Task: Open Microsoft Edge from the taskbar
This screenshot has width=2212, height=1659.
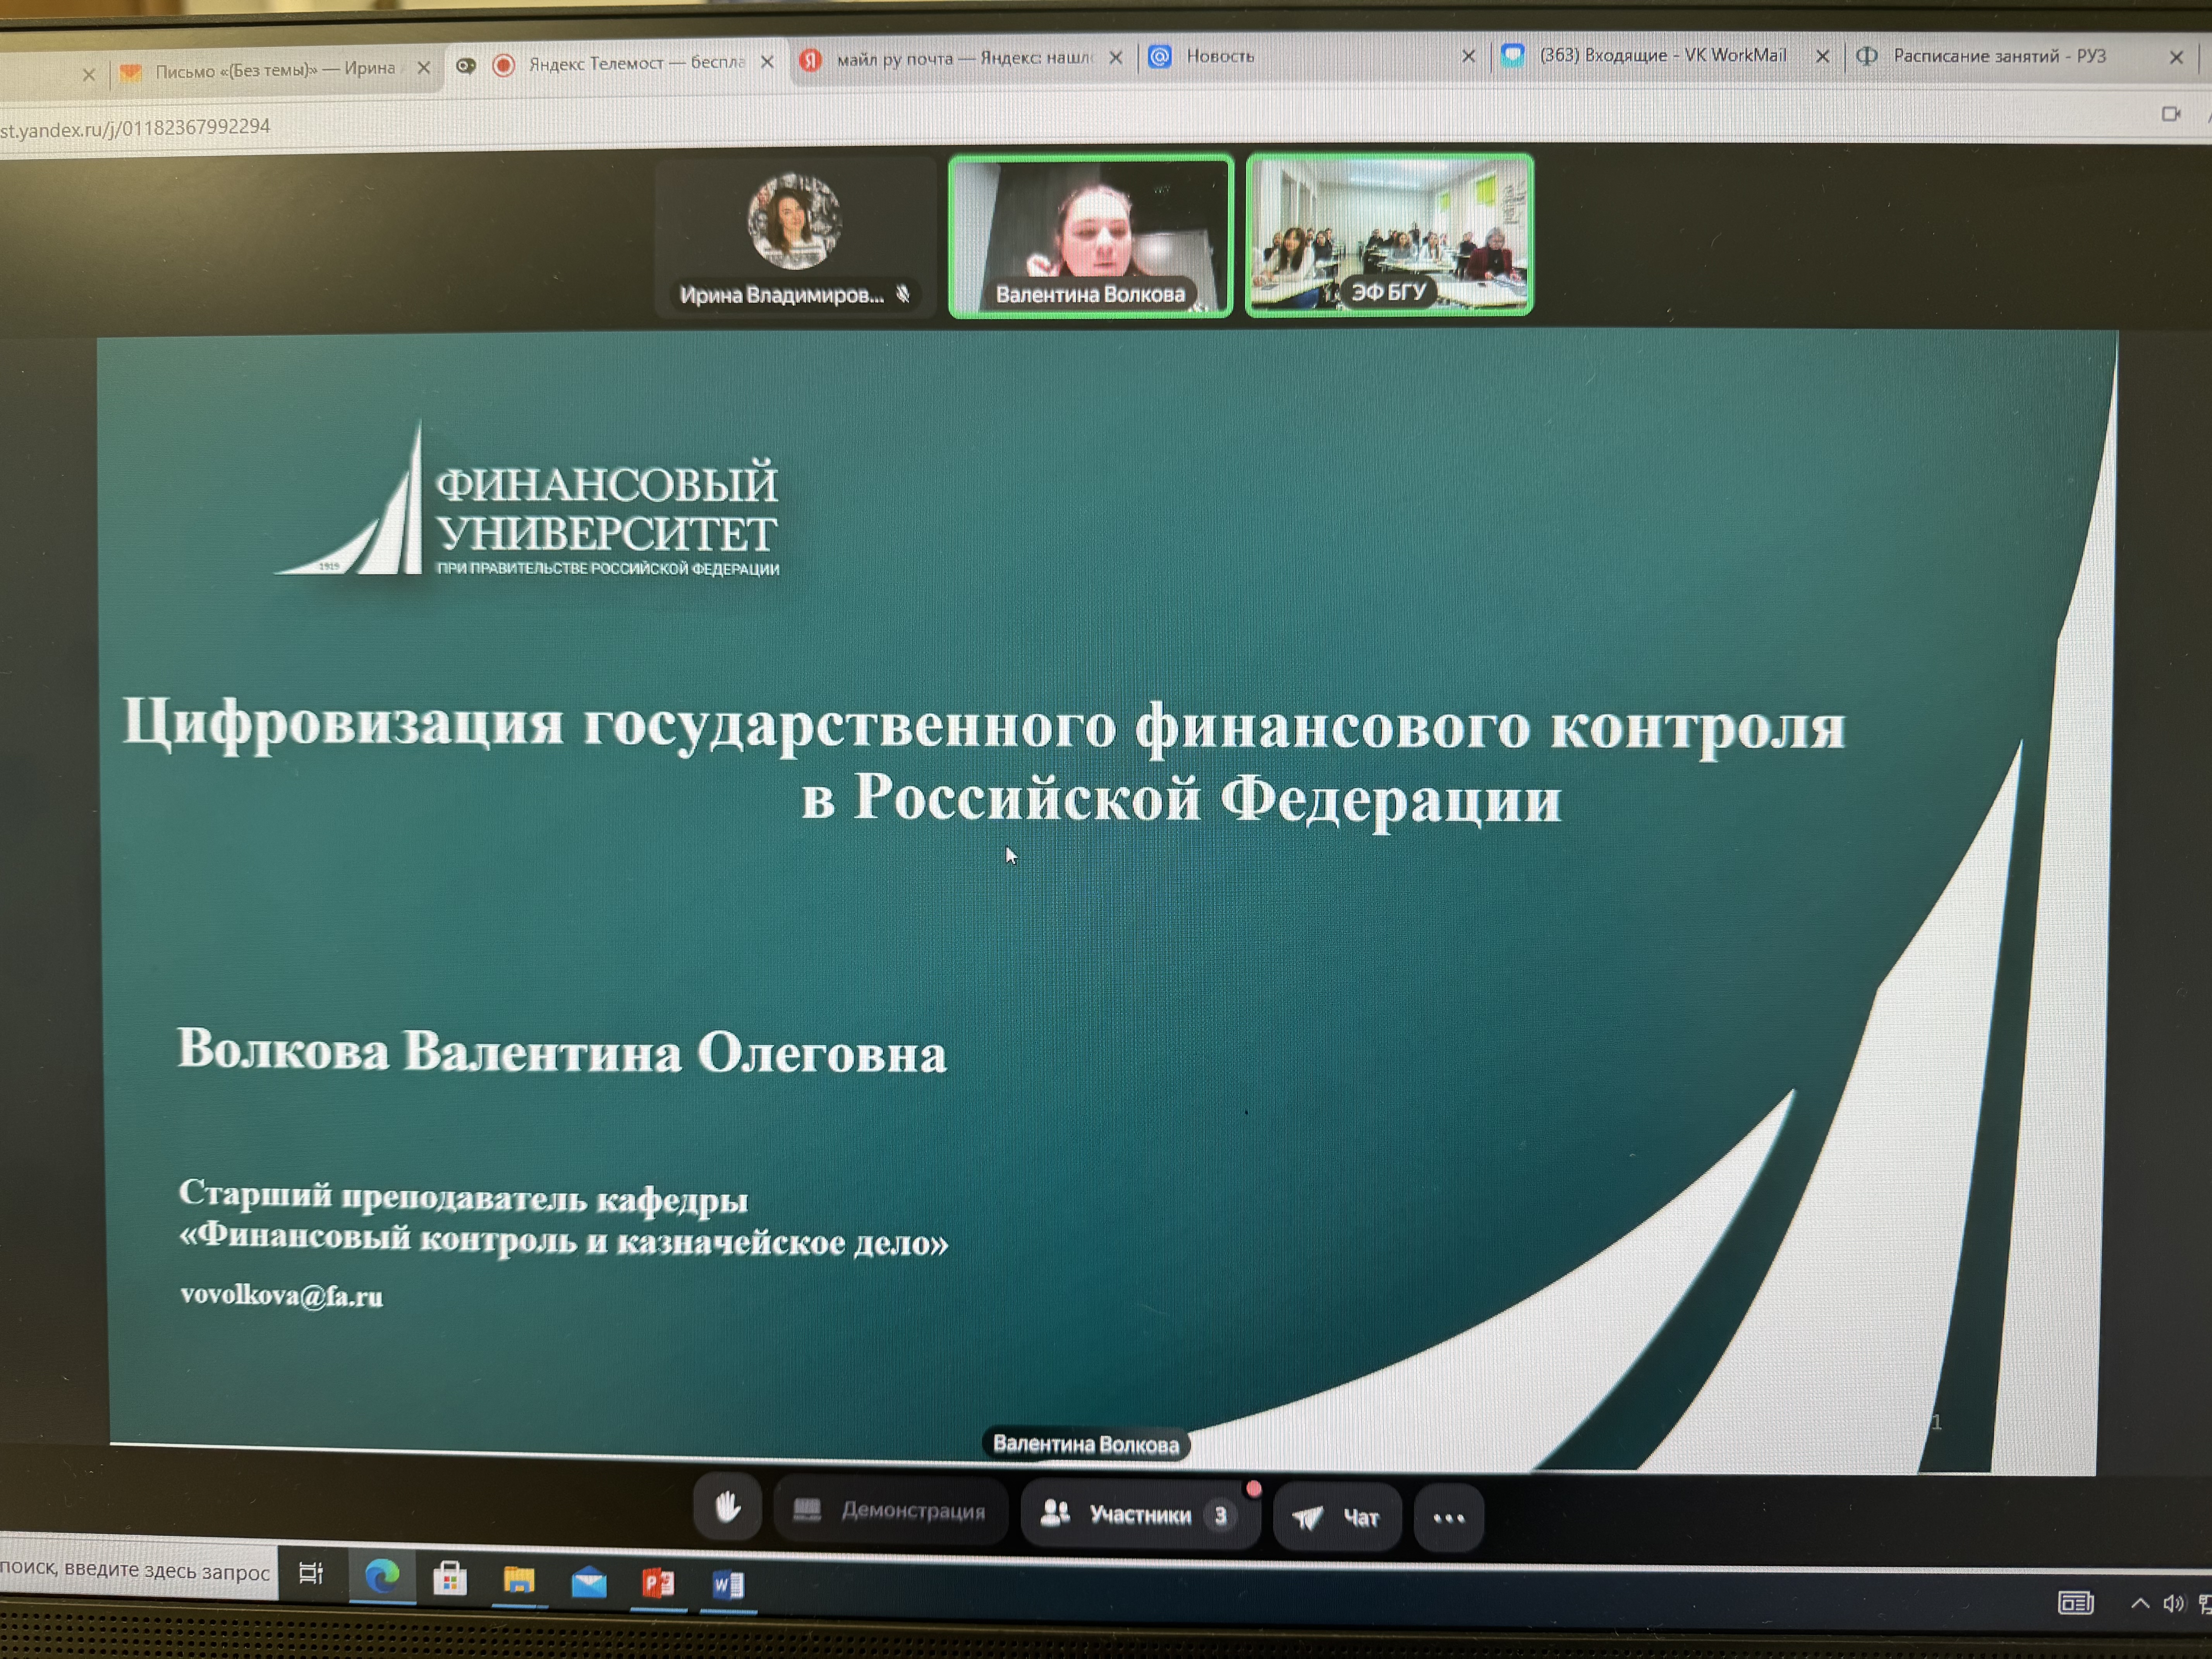Action: [382, 1577]
